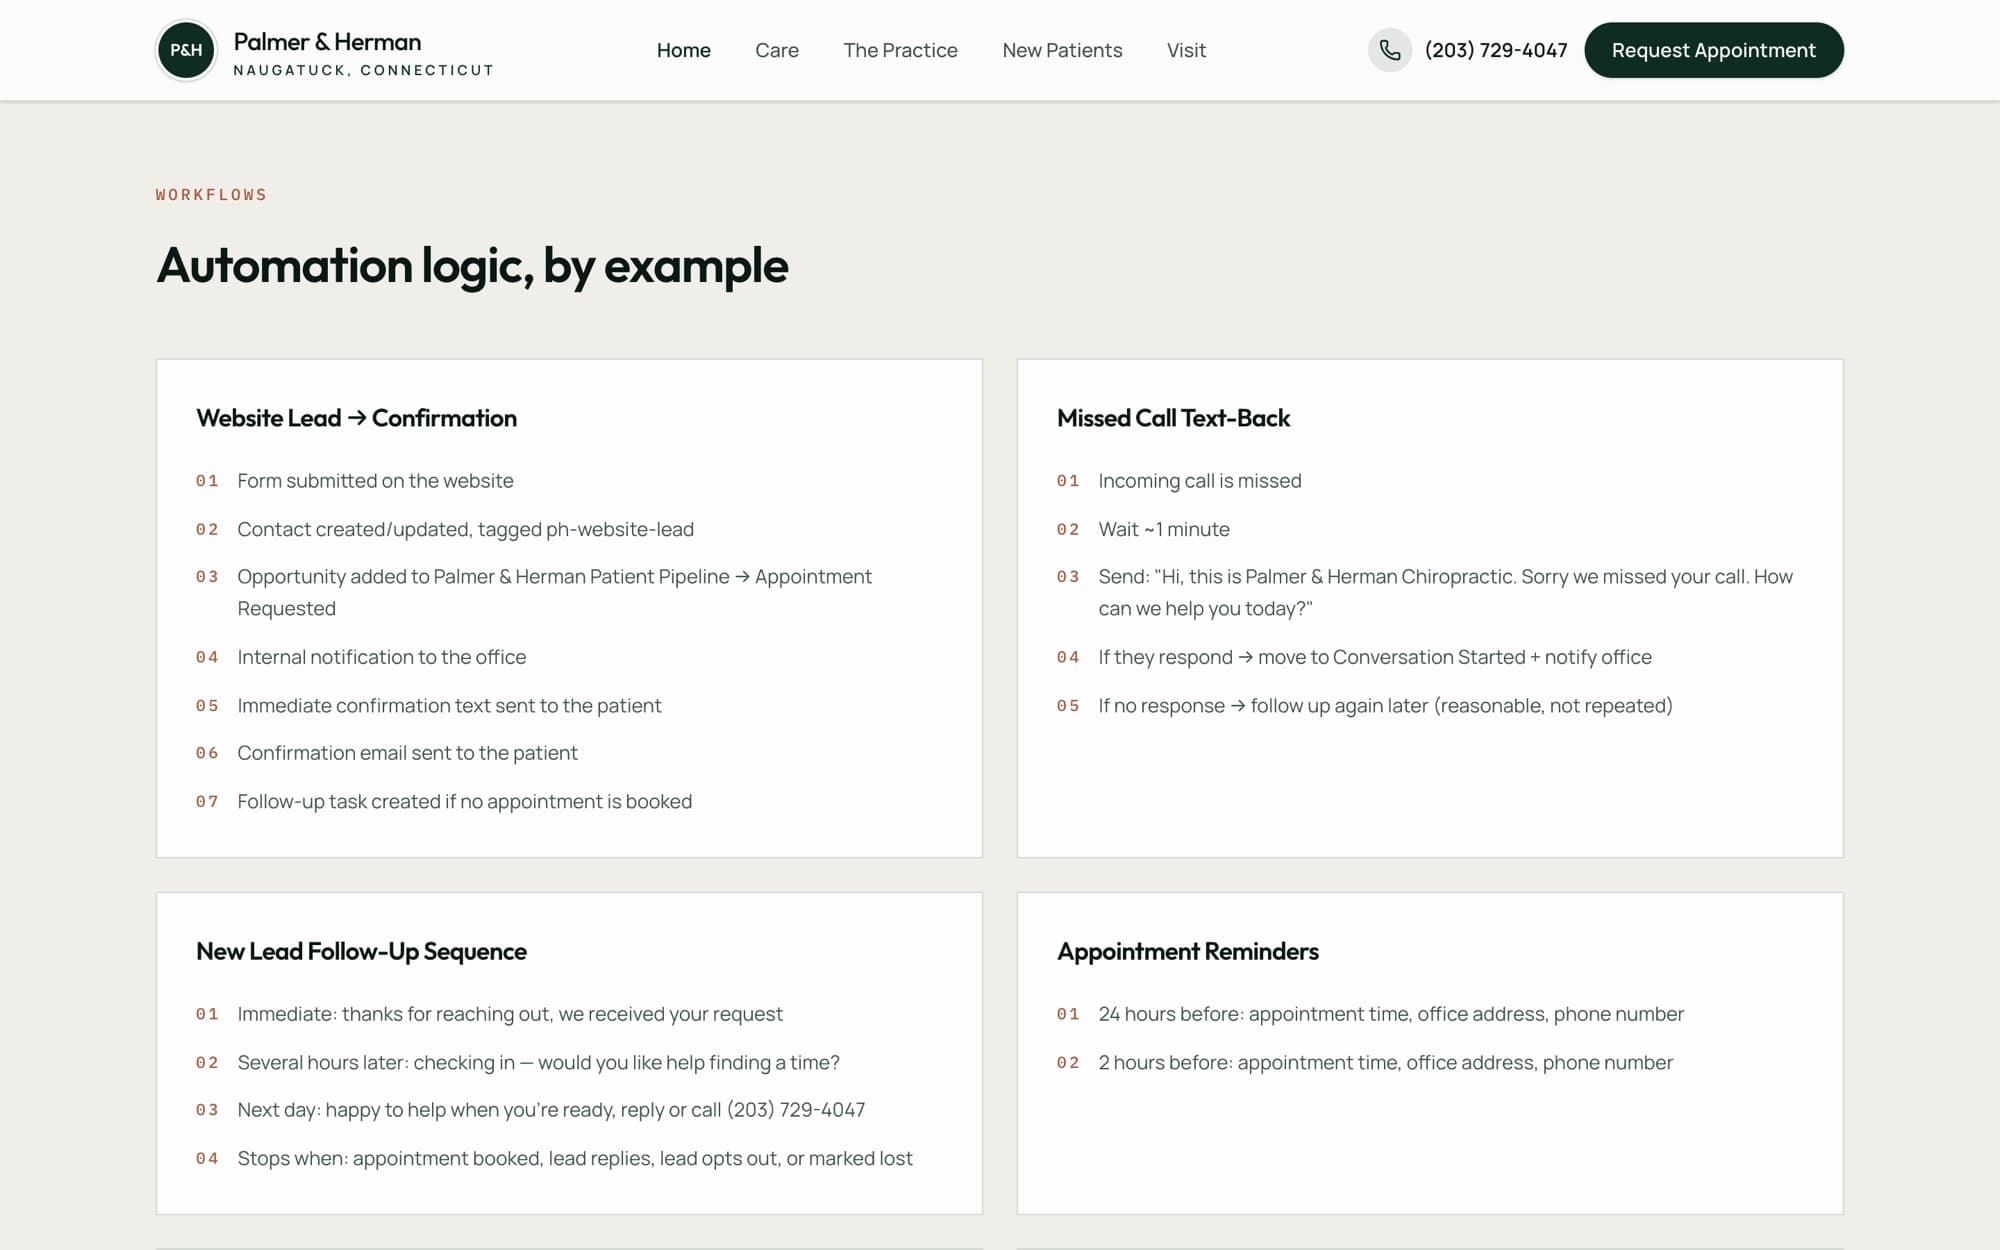Click 'Immediate confirmation text sent to the patient'

[x=449, y=705]
